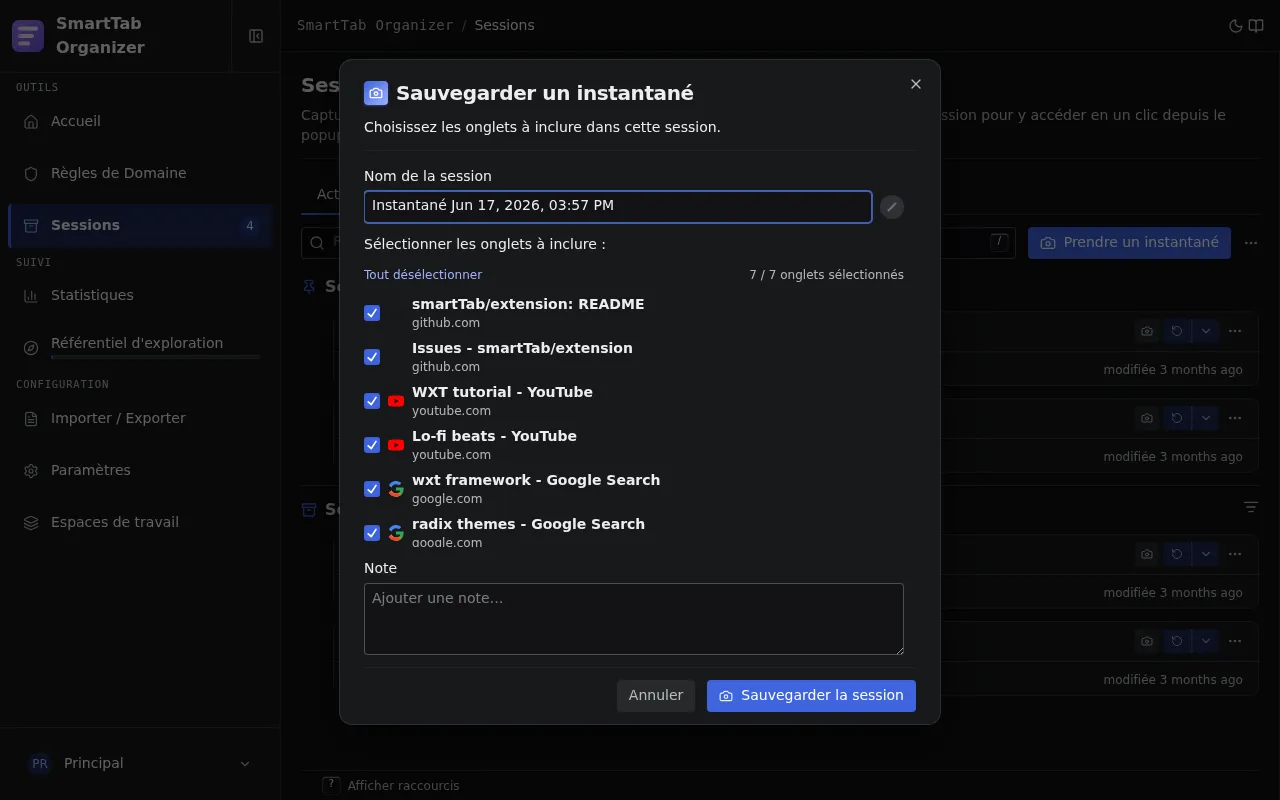Toggle dark mode with the moon icon
This screenshot has height=800, width=1280.
(1235, 26)
